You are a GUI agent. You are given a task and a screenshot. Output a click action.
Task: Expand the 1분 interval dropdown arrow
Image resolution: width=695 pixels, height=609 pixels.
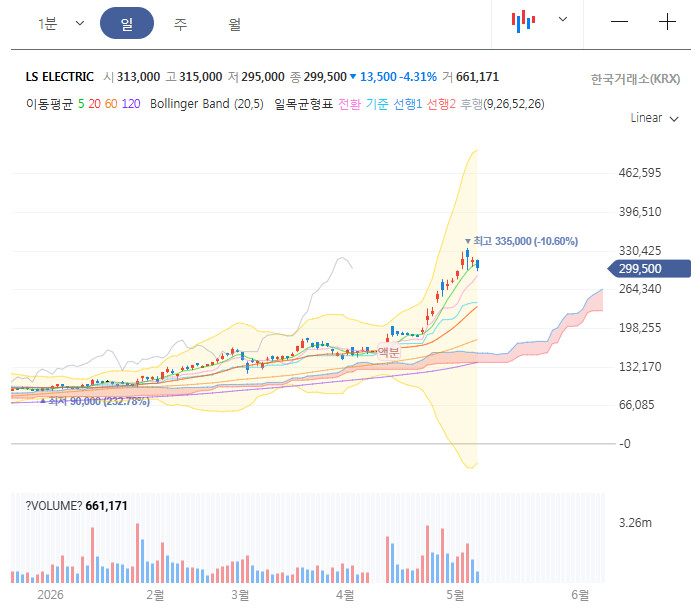[x=80, y=23]
